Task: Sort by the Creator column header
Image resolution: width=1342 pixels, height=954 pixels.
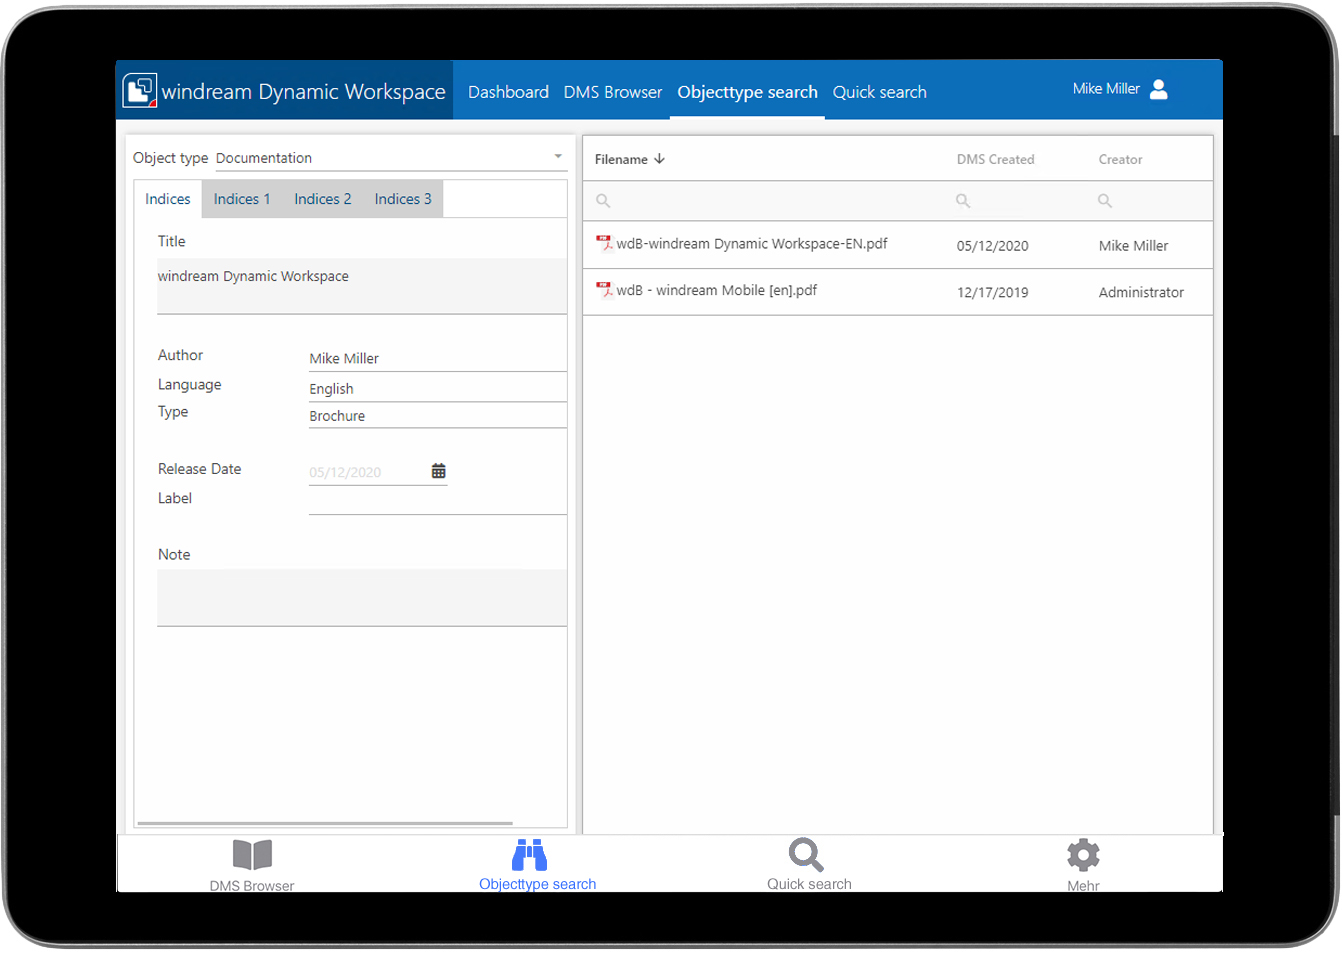Action: 1120,159
